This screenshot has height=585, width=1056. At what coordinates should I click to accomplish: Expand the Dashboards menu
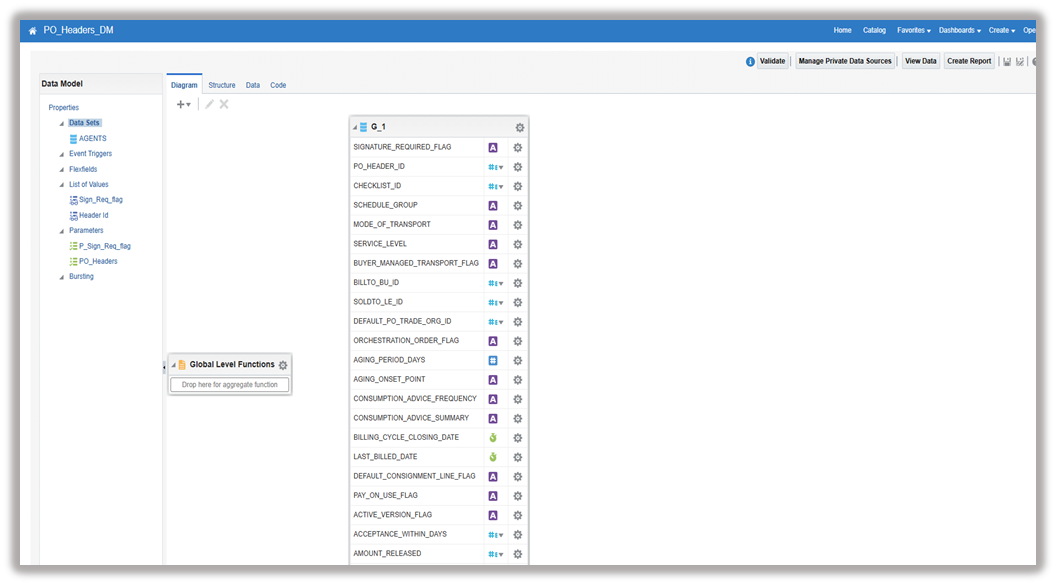(x=957, y=30)
